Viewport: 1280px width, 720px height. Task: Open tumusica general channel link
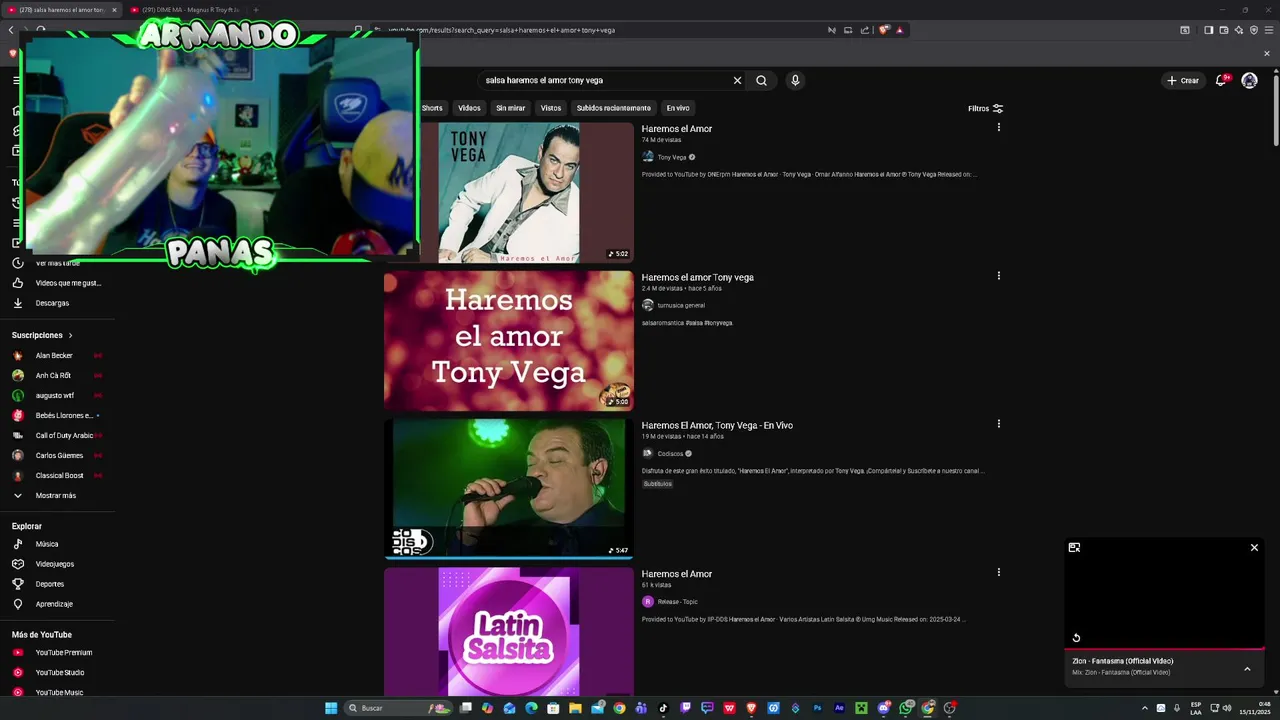click(x=681, y=305)
